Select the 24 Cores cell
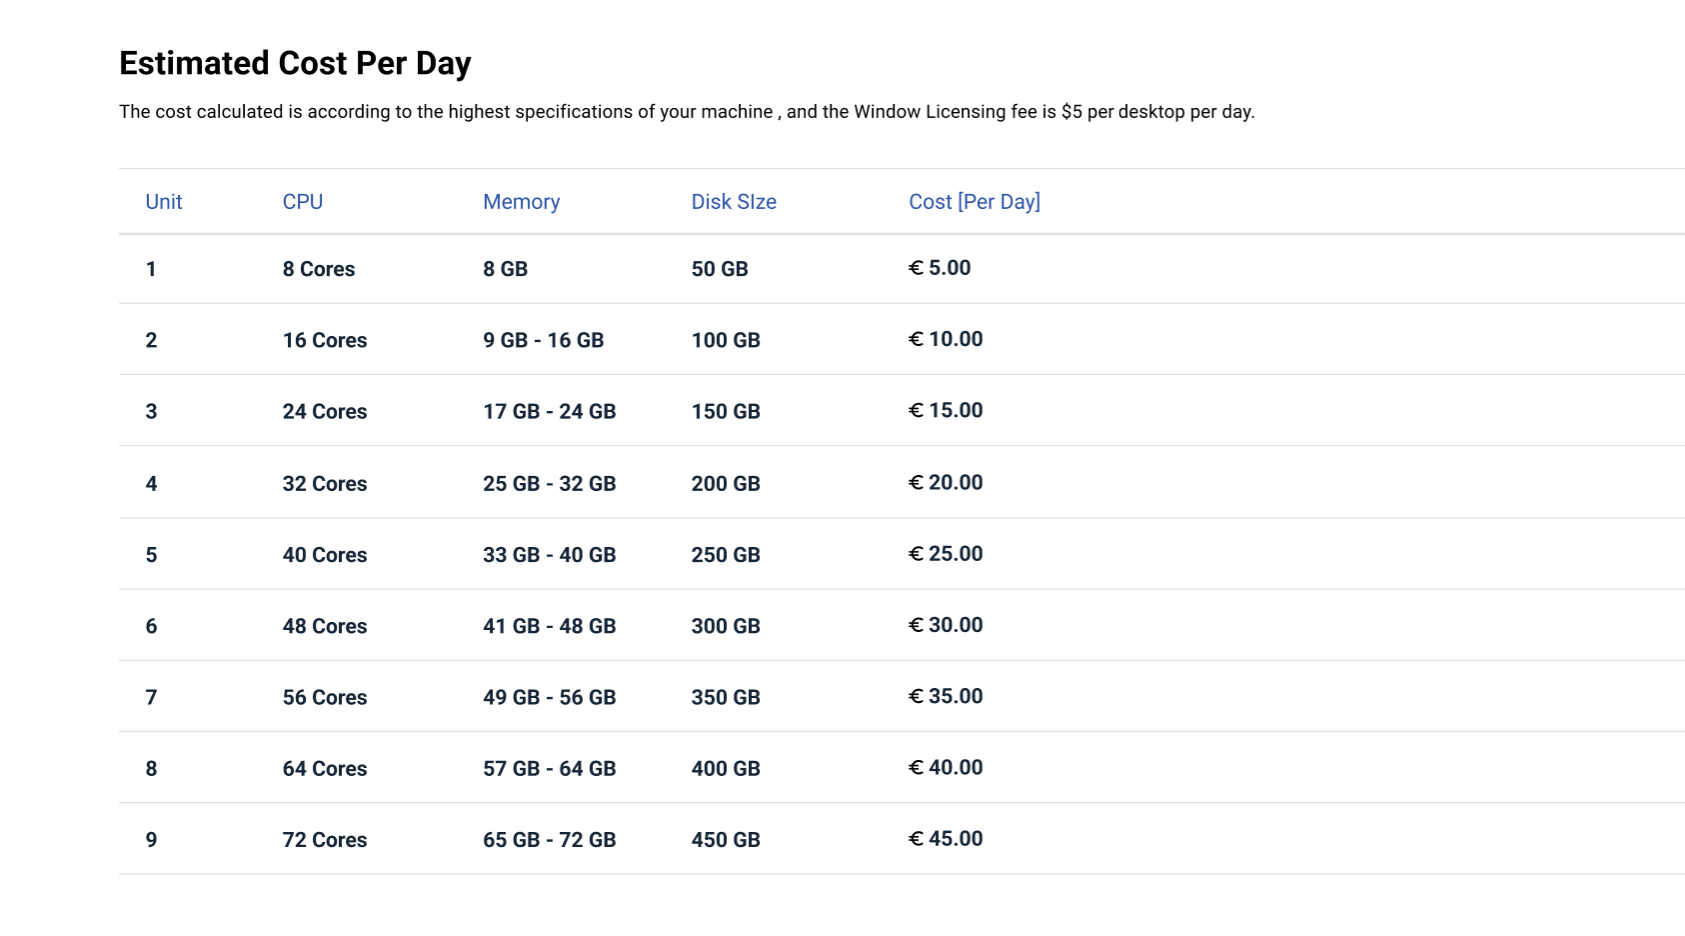This screenshot has height=936, width=1685. (325, 411)
